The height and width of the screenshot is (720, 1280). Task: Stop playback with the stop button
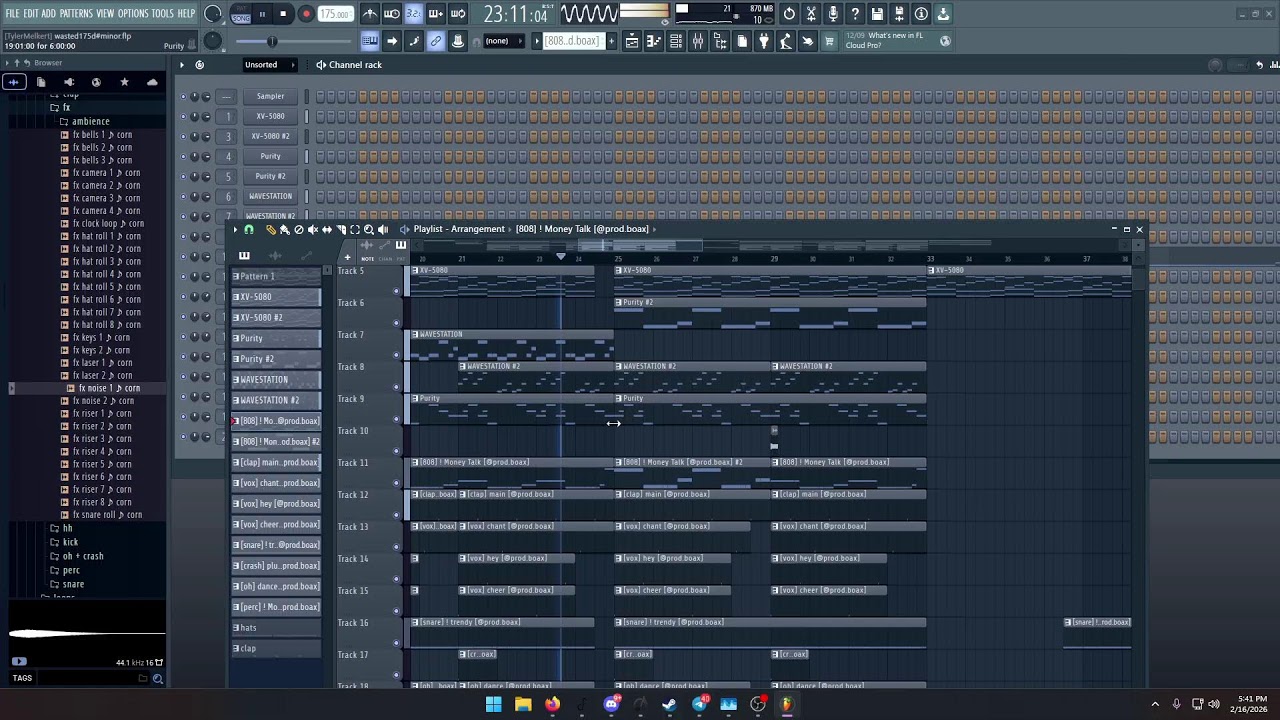283,14
